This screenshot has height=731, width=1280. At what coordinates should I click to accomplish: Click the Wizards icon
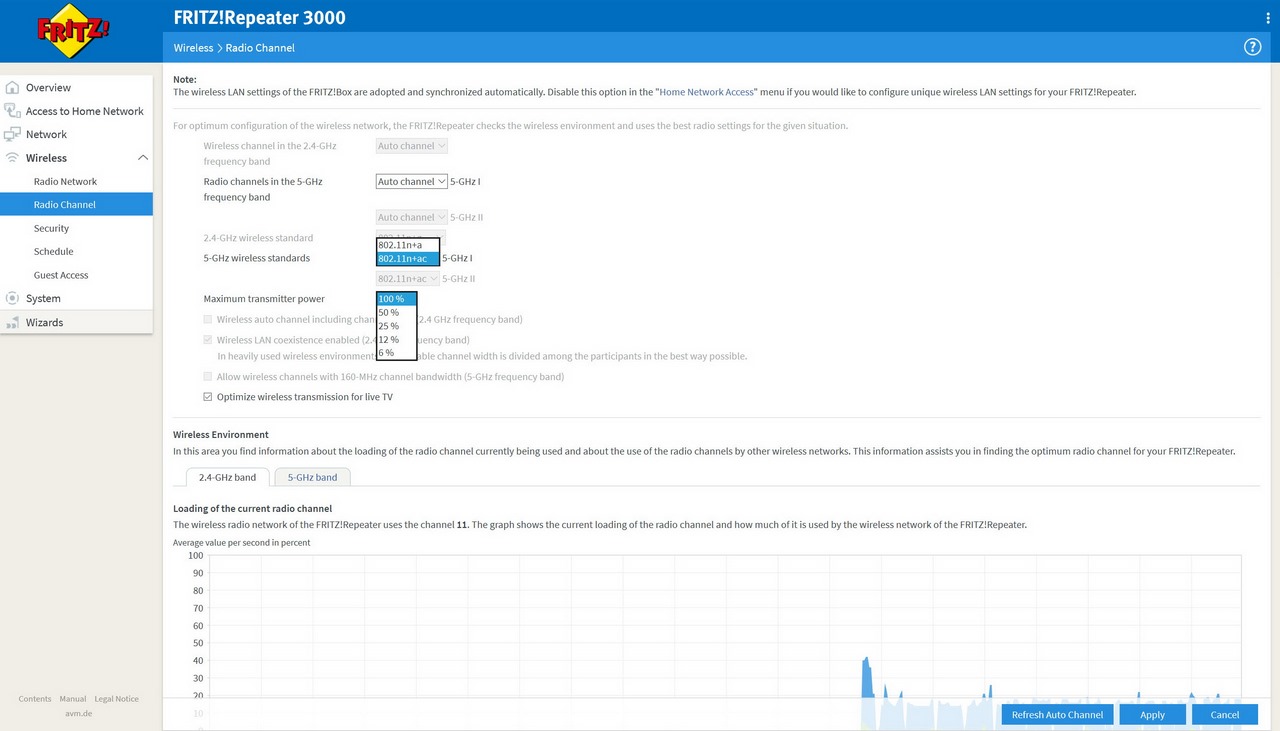[x=12, y=322]
